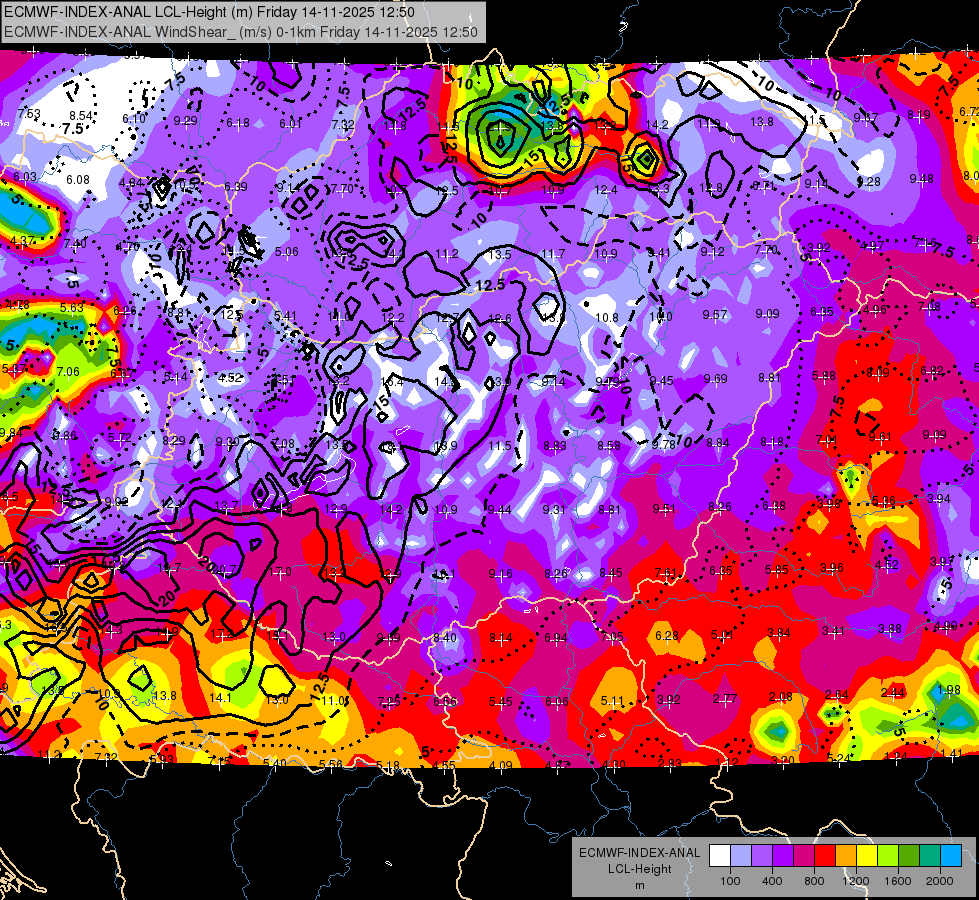Click legend tick label 400
Screen dimensions: 979x900
click(772, 881)
